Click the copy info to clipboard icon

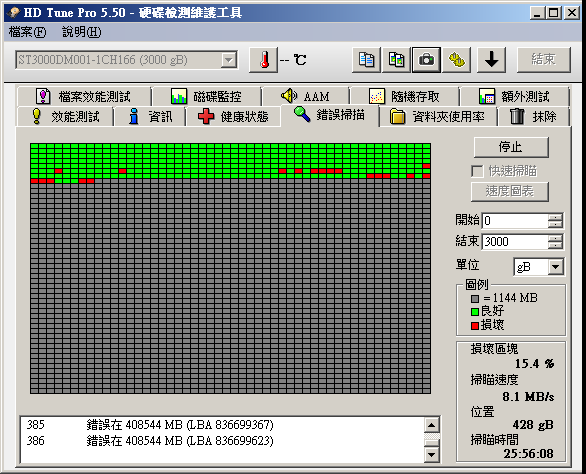366,60
